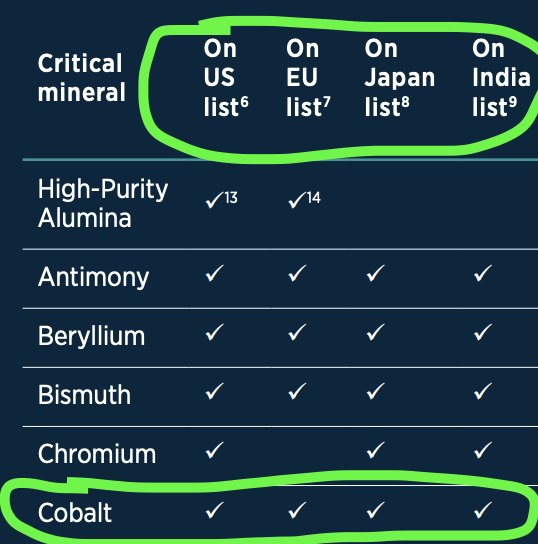Click the Bismuth India list checkmark
The image size is (538, 544).
[483, 391]
